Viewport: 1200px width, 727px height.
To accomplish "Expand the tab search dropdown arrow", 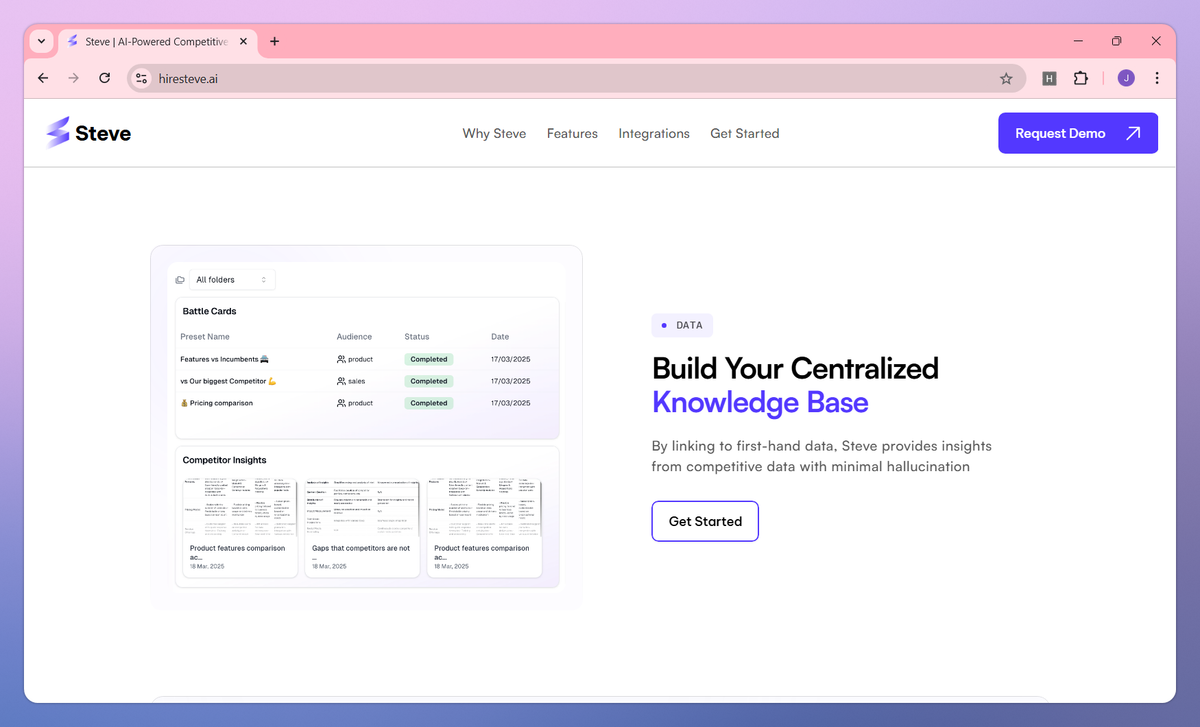I will tap(40, 41).
